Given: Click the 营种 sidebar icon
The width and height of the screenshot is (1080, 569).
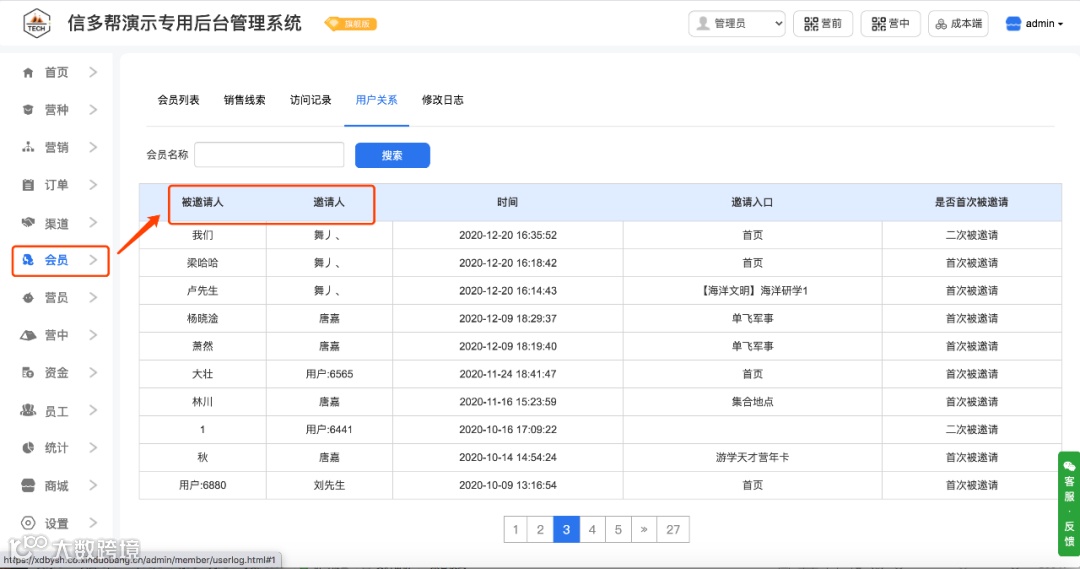Looking at the screenshot, I should (28, 110).
